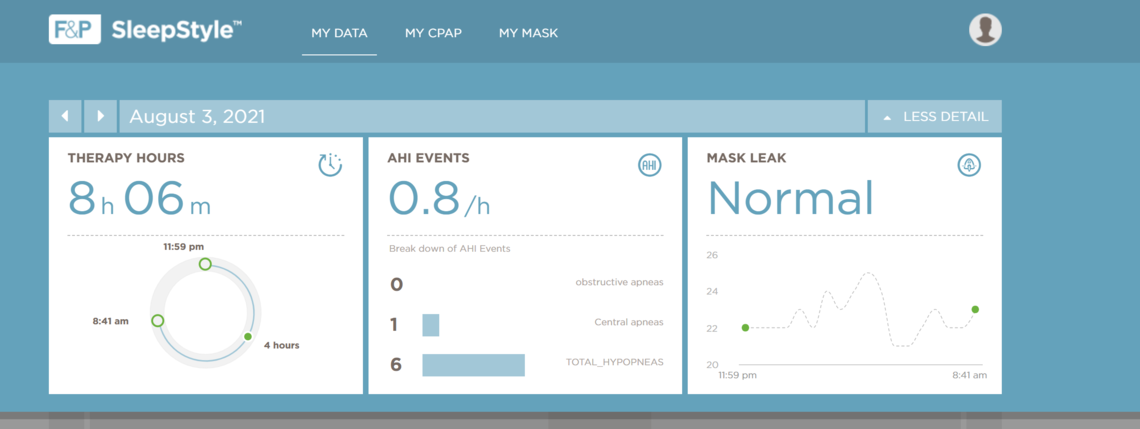Click the THERAPY HOURS heading

(x=126, y=158)
